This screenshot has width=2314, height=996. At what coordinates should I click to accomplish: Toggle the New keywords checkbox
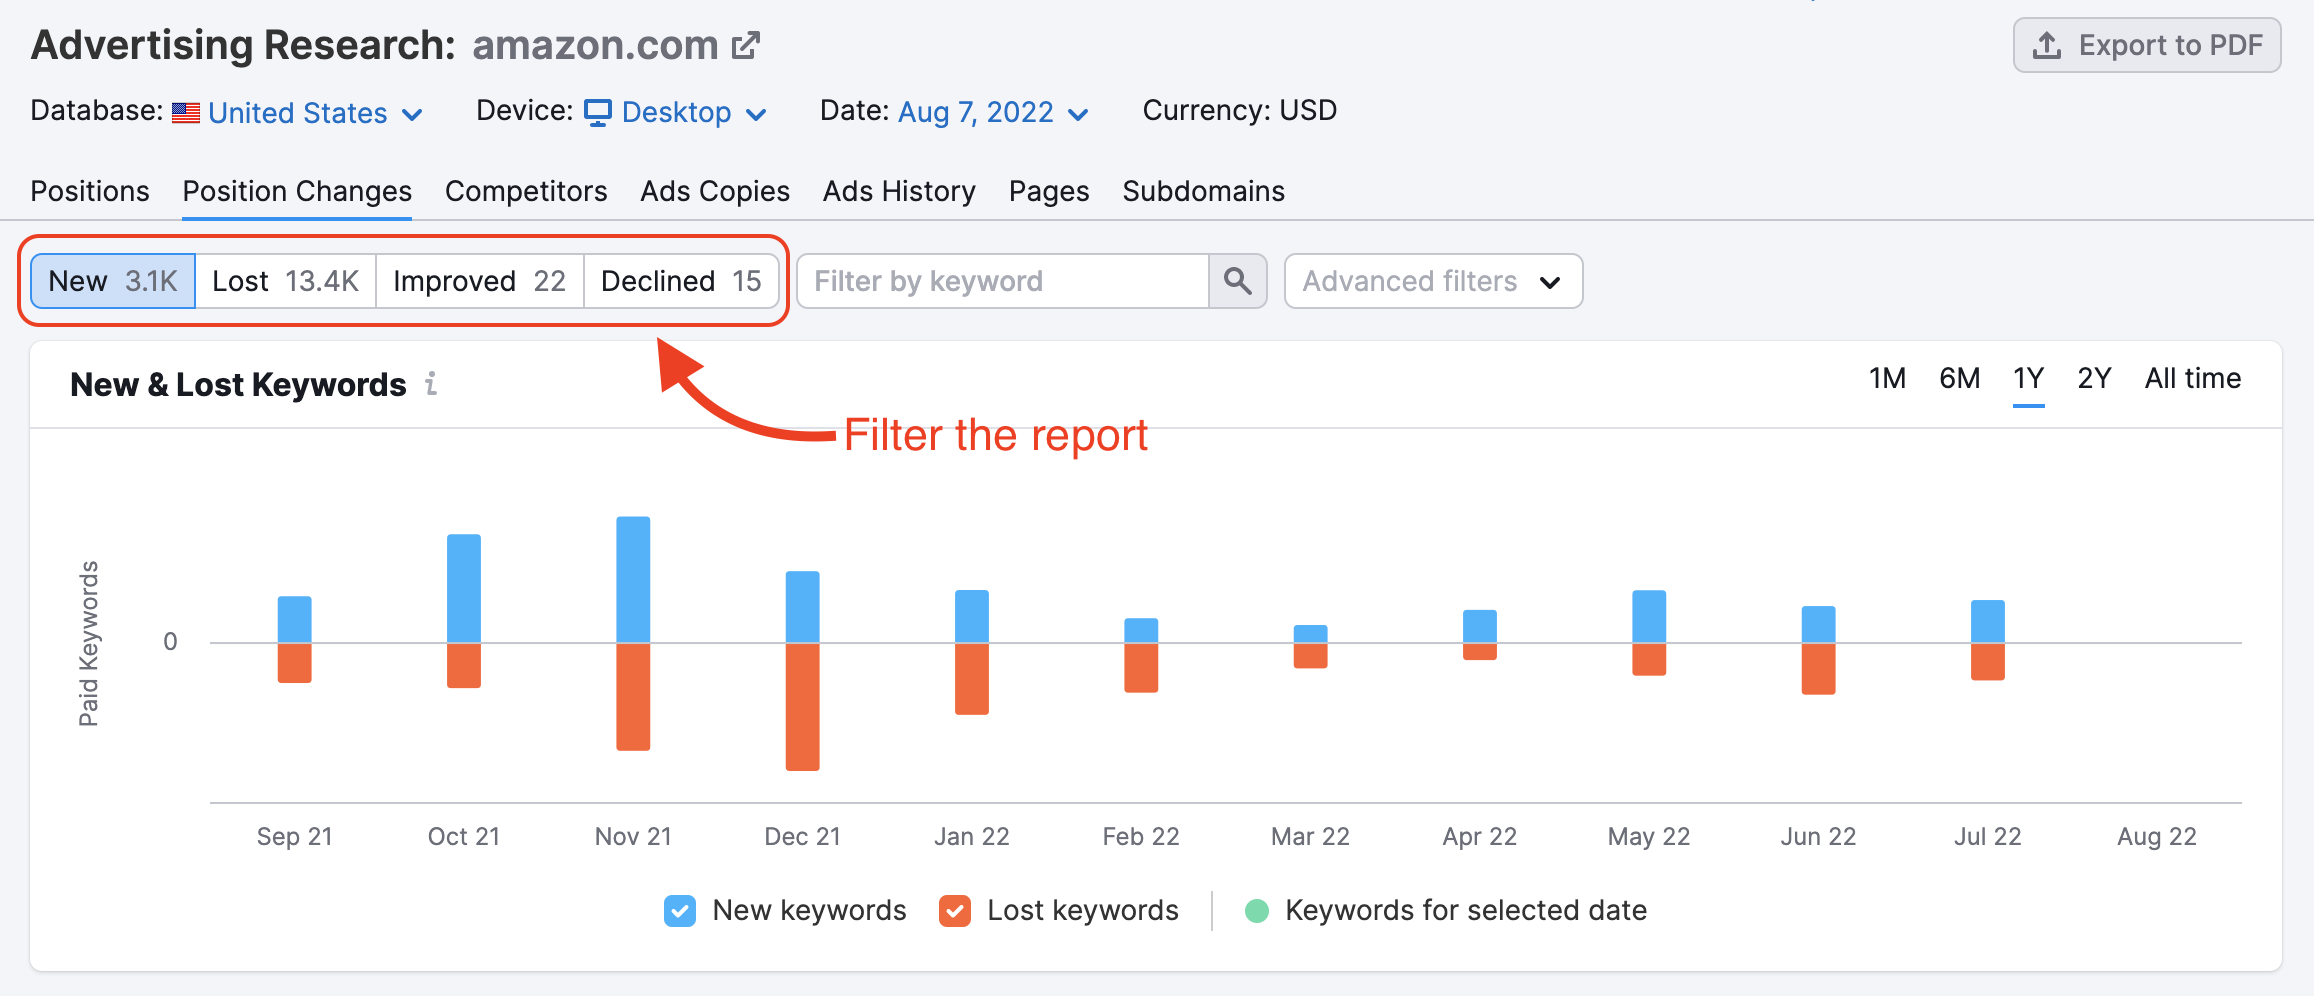click(680, 911)
